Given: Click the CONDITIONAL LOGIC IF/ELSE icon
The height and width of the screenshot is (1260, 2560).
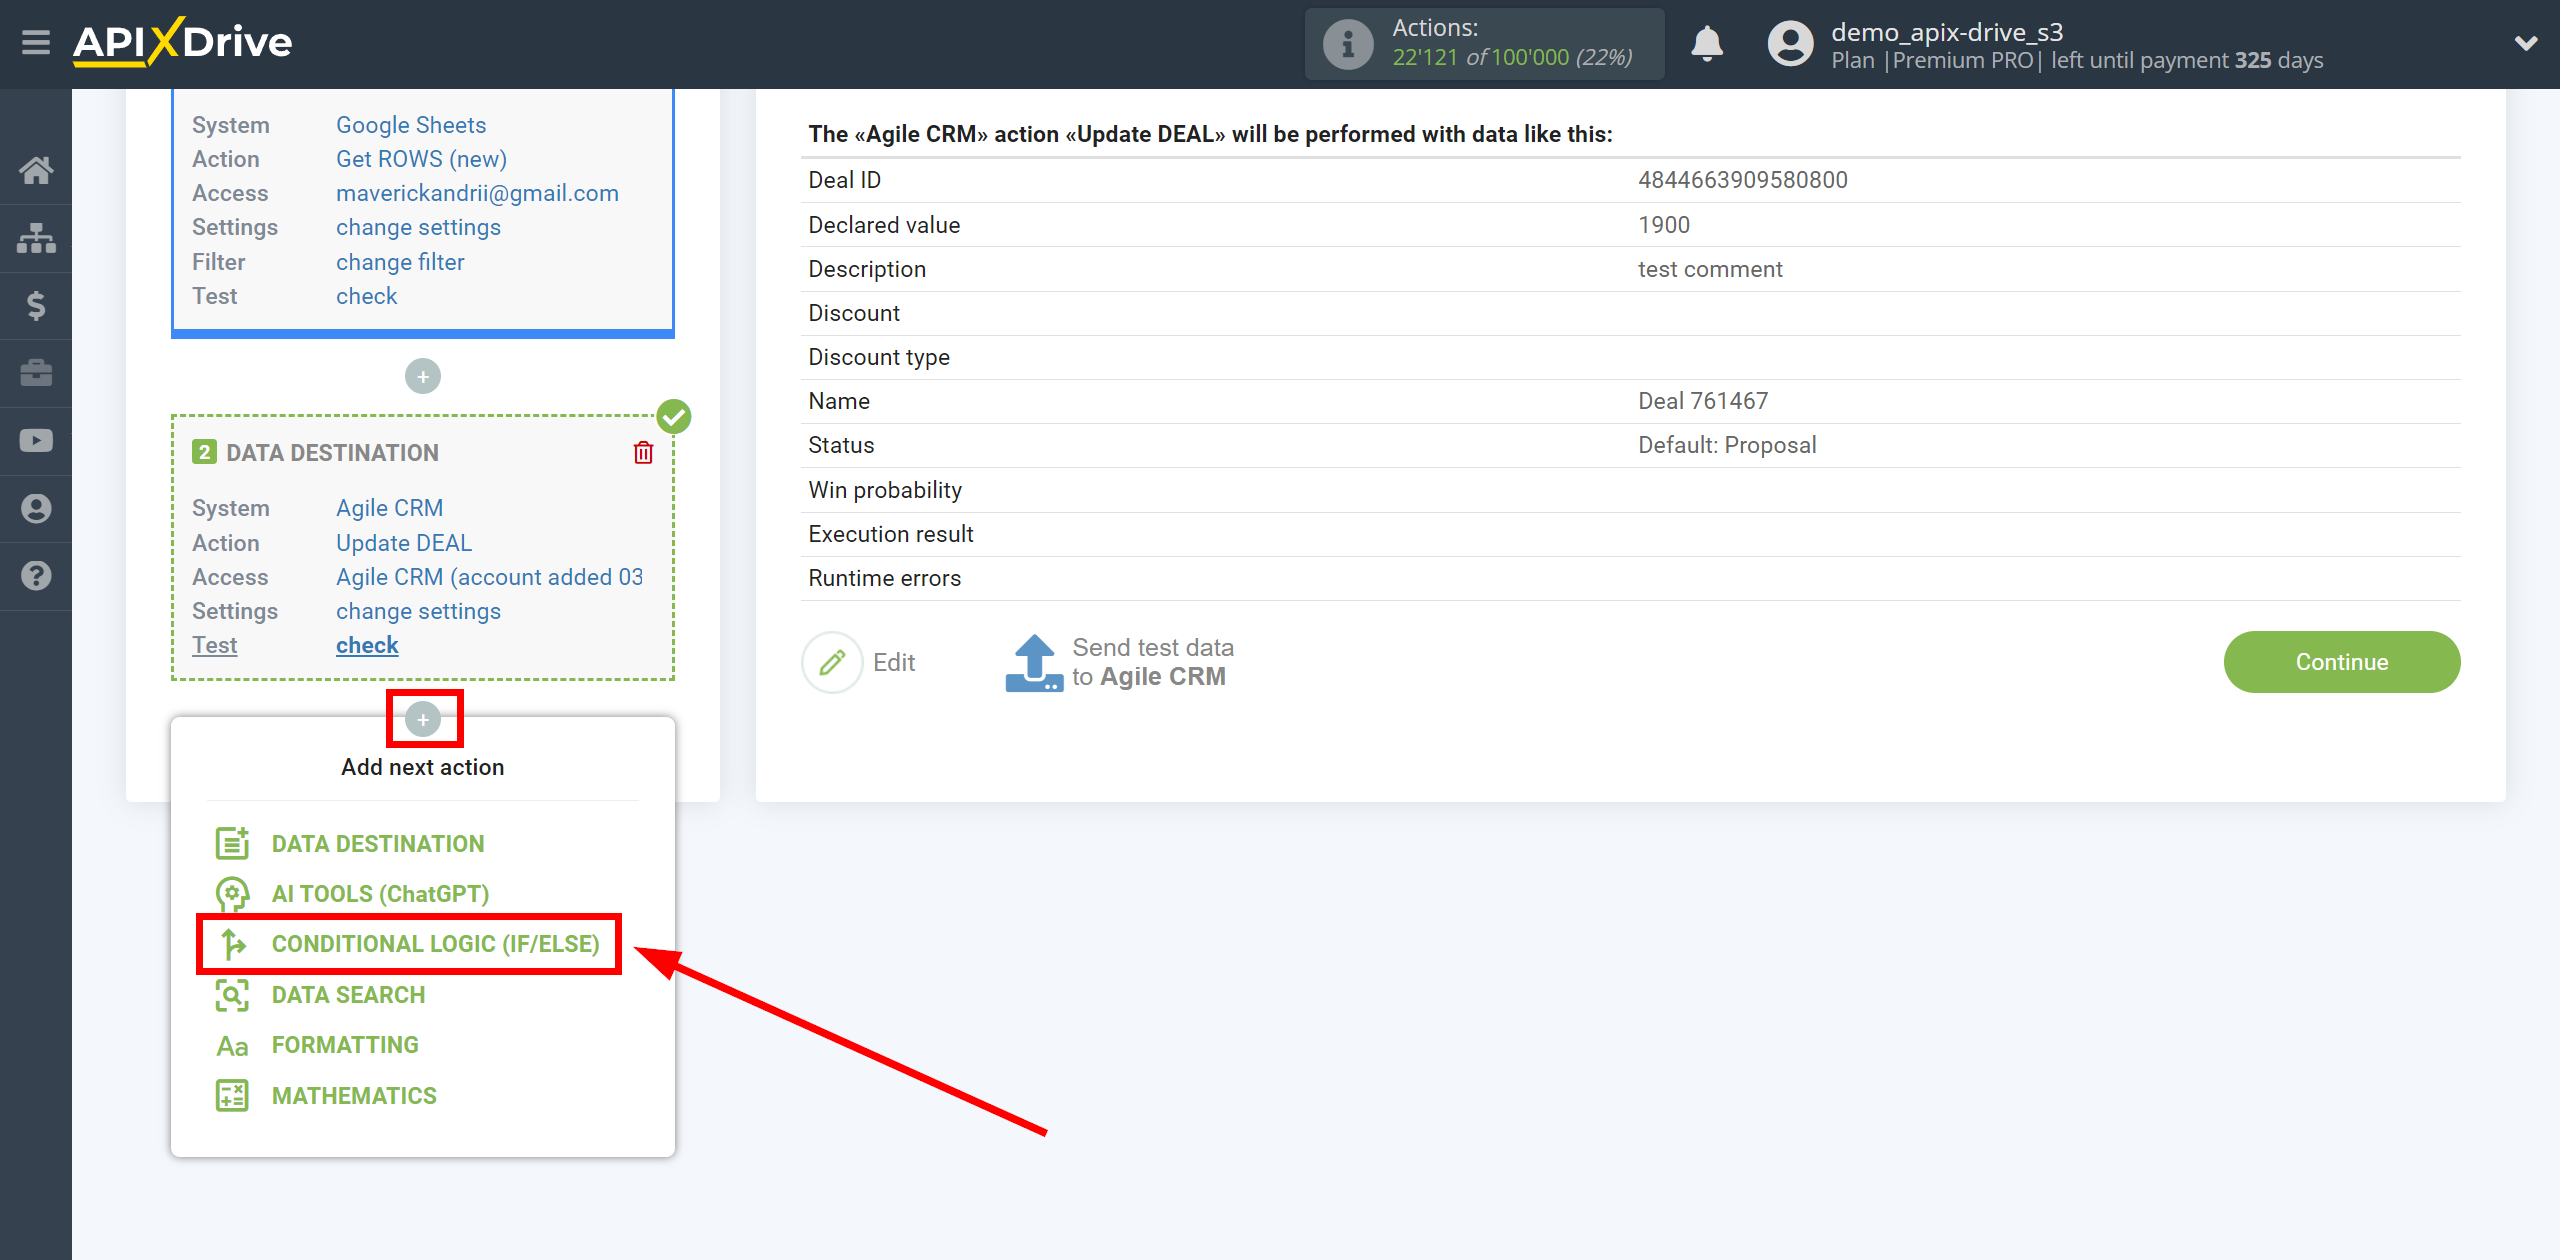Looking at the screenshot, I should pyautogui.click(x=232, y=943).
